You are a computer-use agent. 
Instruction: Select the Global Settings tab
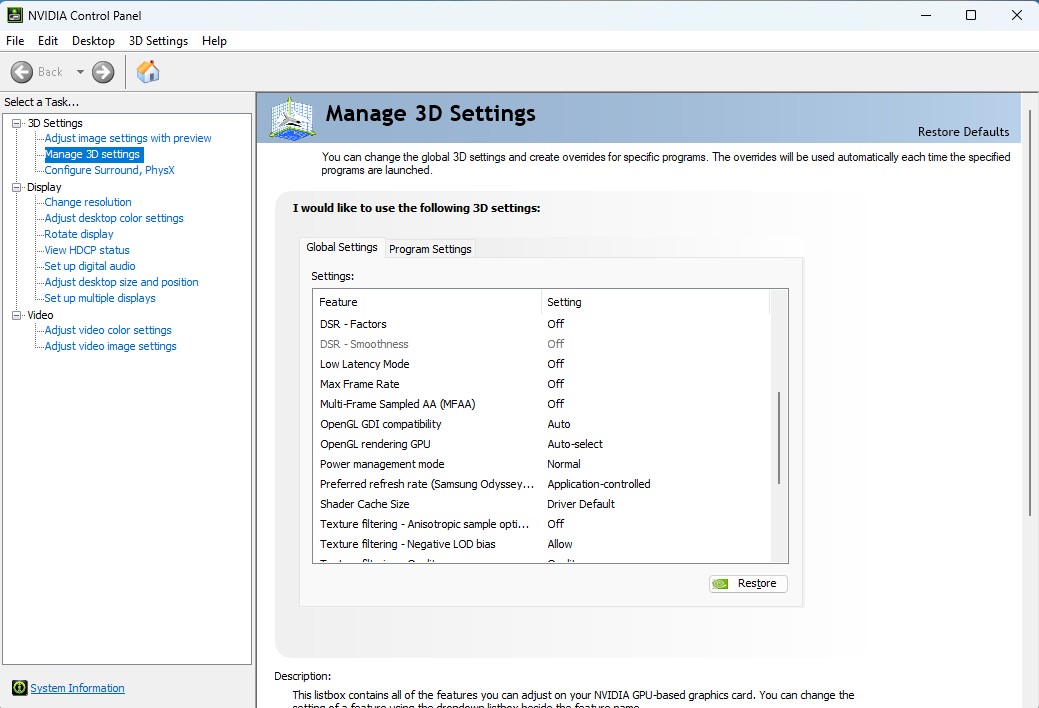342,247
